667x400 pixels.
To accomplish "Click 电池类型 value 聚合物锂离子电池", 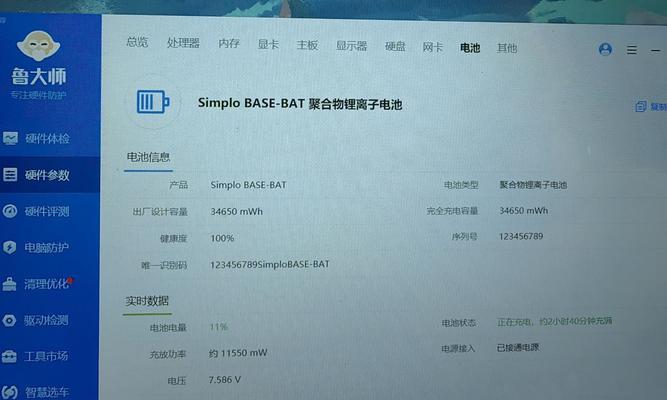I will (533, 185).
